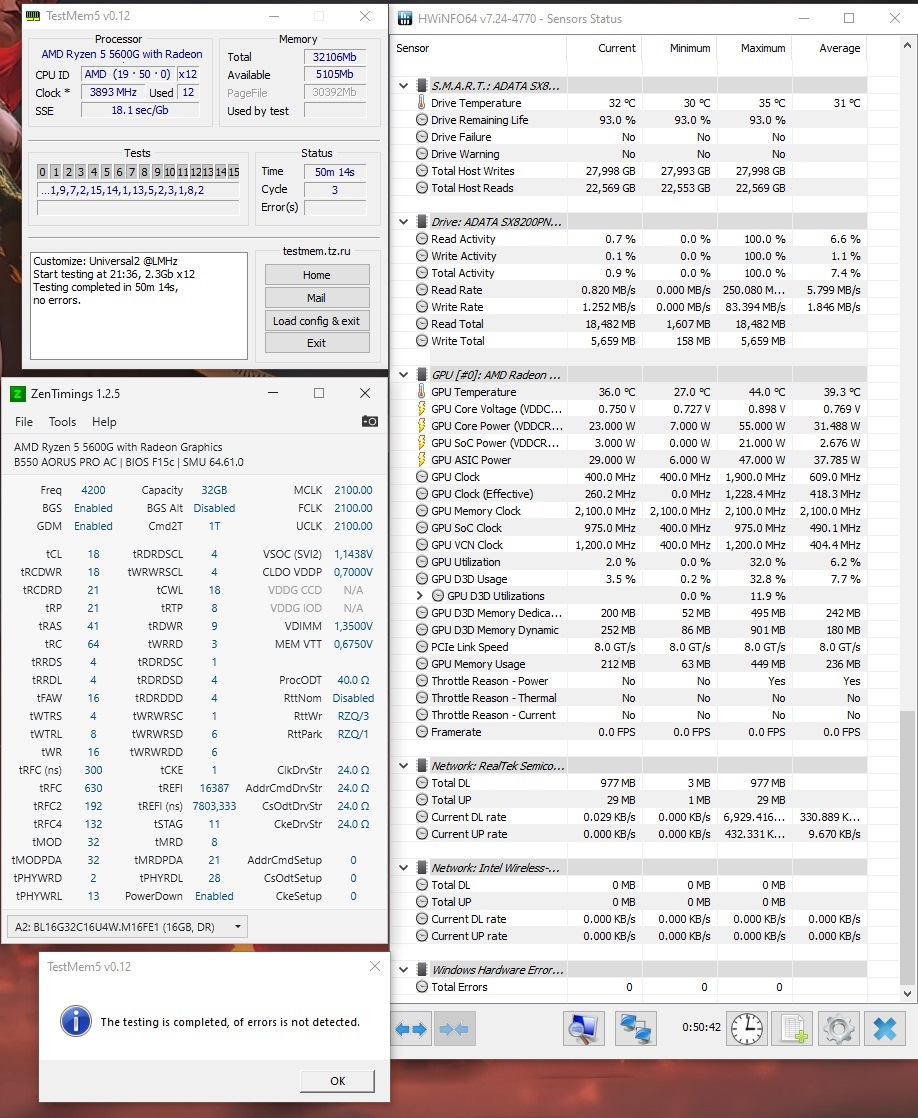
Task: Click the HWiNFO reset clock icon
Action: 747,1029
